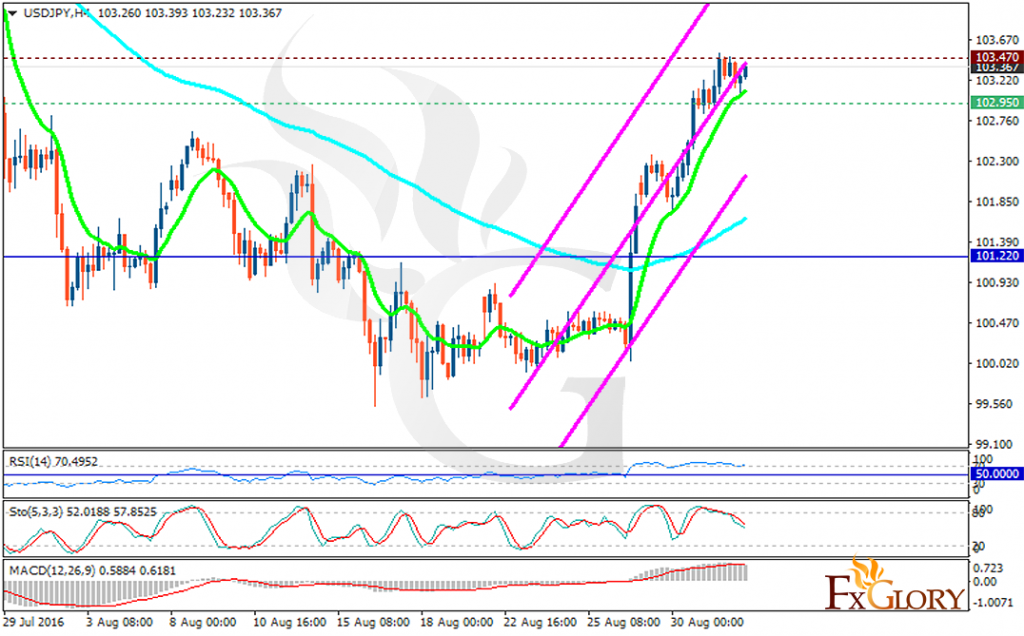The width and height of the screenshot is (1024, 636).
Task: Click the 10 Aug 16:00 time label
Action: click(290, 622)
